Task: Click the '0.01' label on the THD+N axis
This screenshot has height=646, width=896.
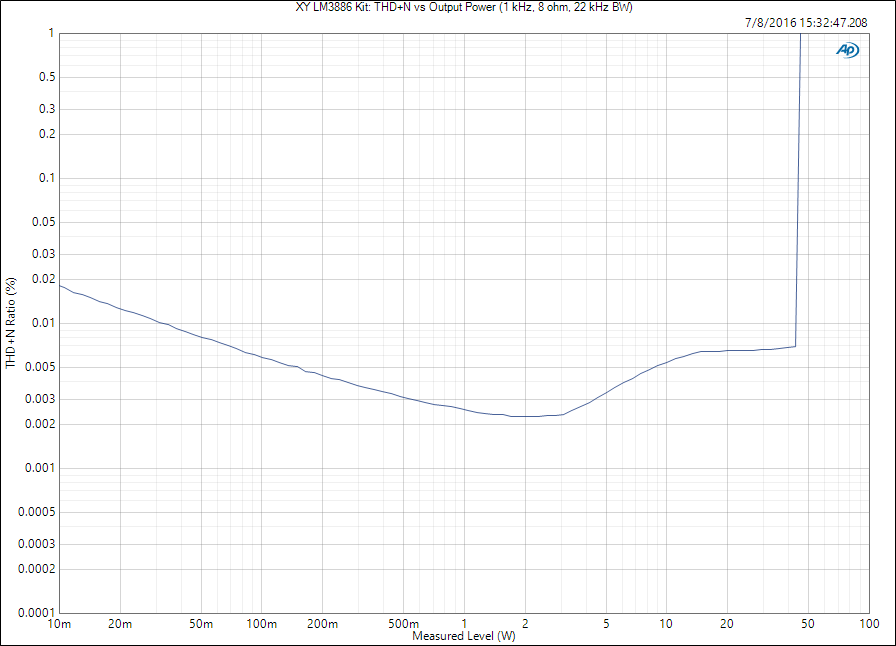Action: tap(44, 323)
